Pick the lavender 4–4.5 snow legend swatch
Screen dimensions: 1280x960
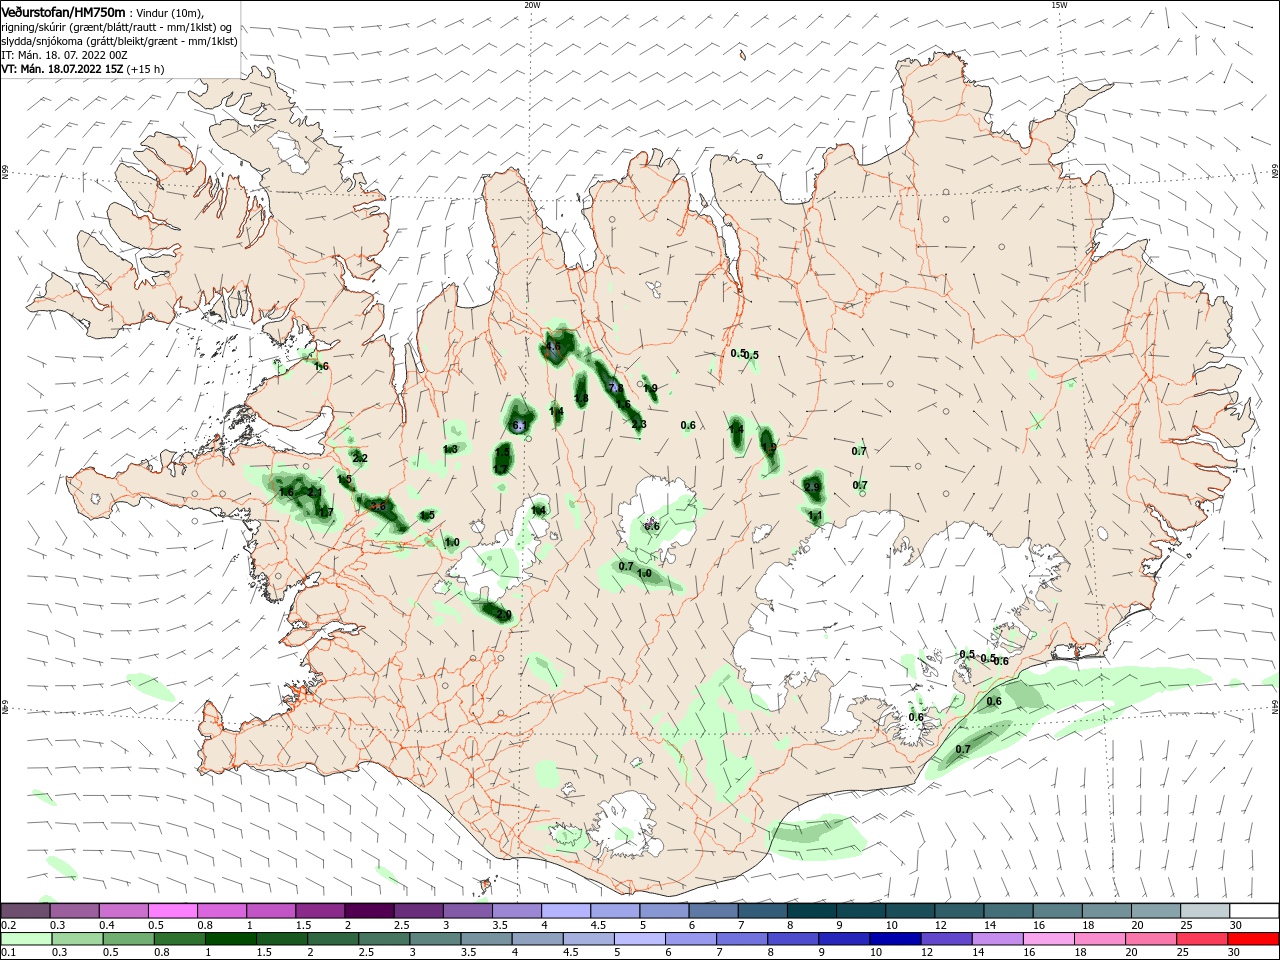pos(566,911)
